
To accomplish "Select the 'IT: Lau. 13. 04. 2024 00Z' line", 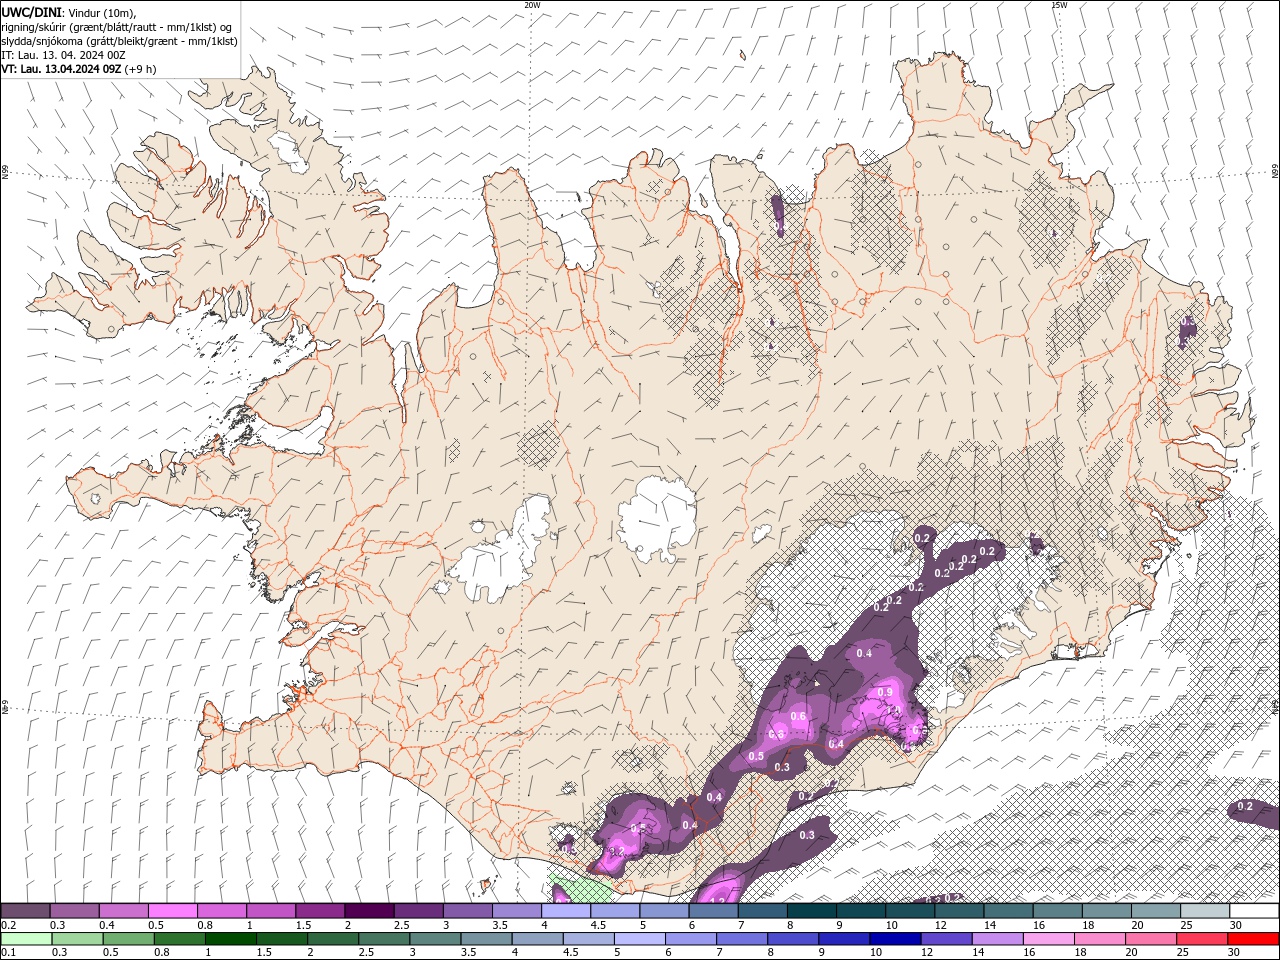I will 62,55.
